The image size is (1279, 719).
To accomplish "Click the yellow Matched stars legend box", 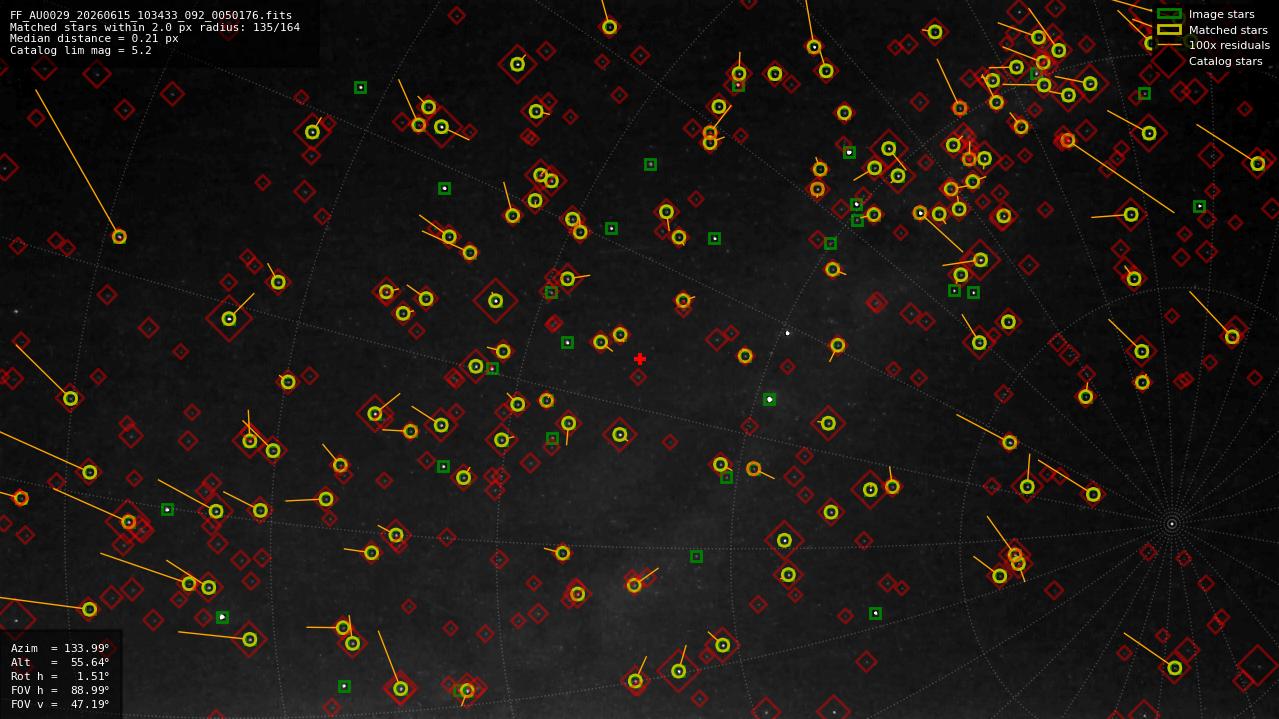I will point(1169,30).
